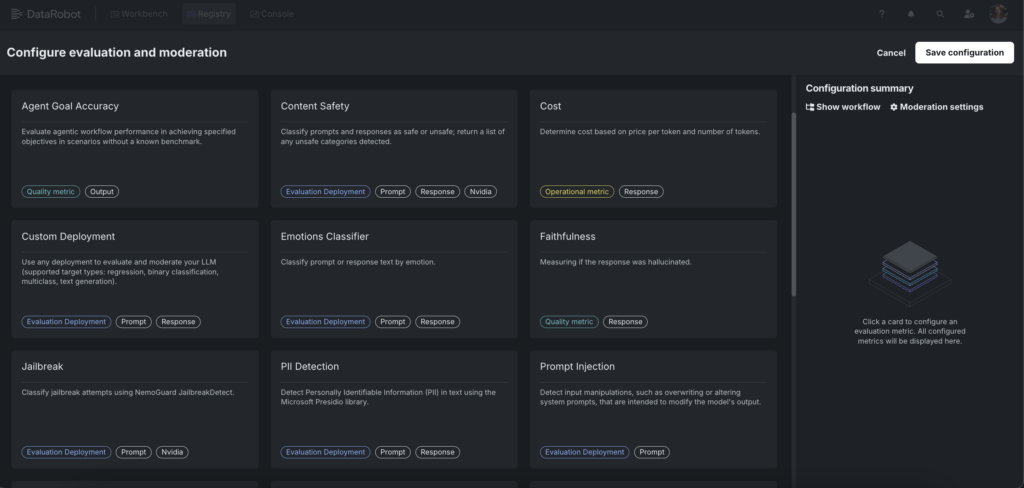Open the help question mark icon
The height and width of the screenshot is (488, 1024).
881,14
